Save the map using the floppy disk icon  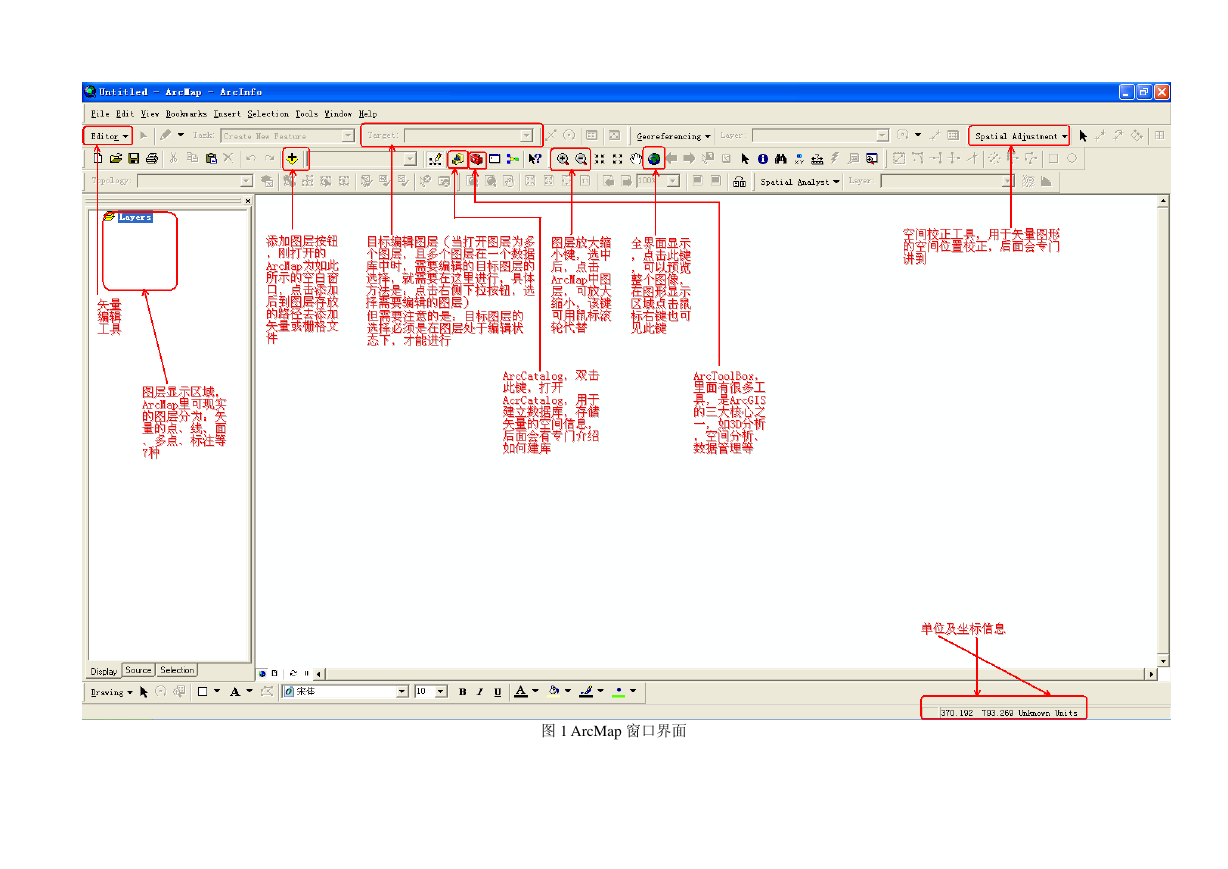[133, 158]
